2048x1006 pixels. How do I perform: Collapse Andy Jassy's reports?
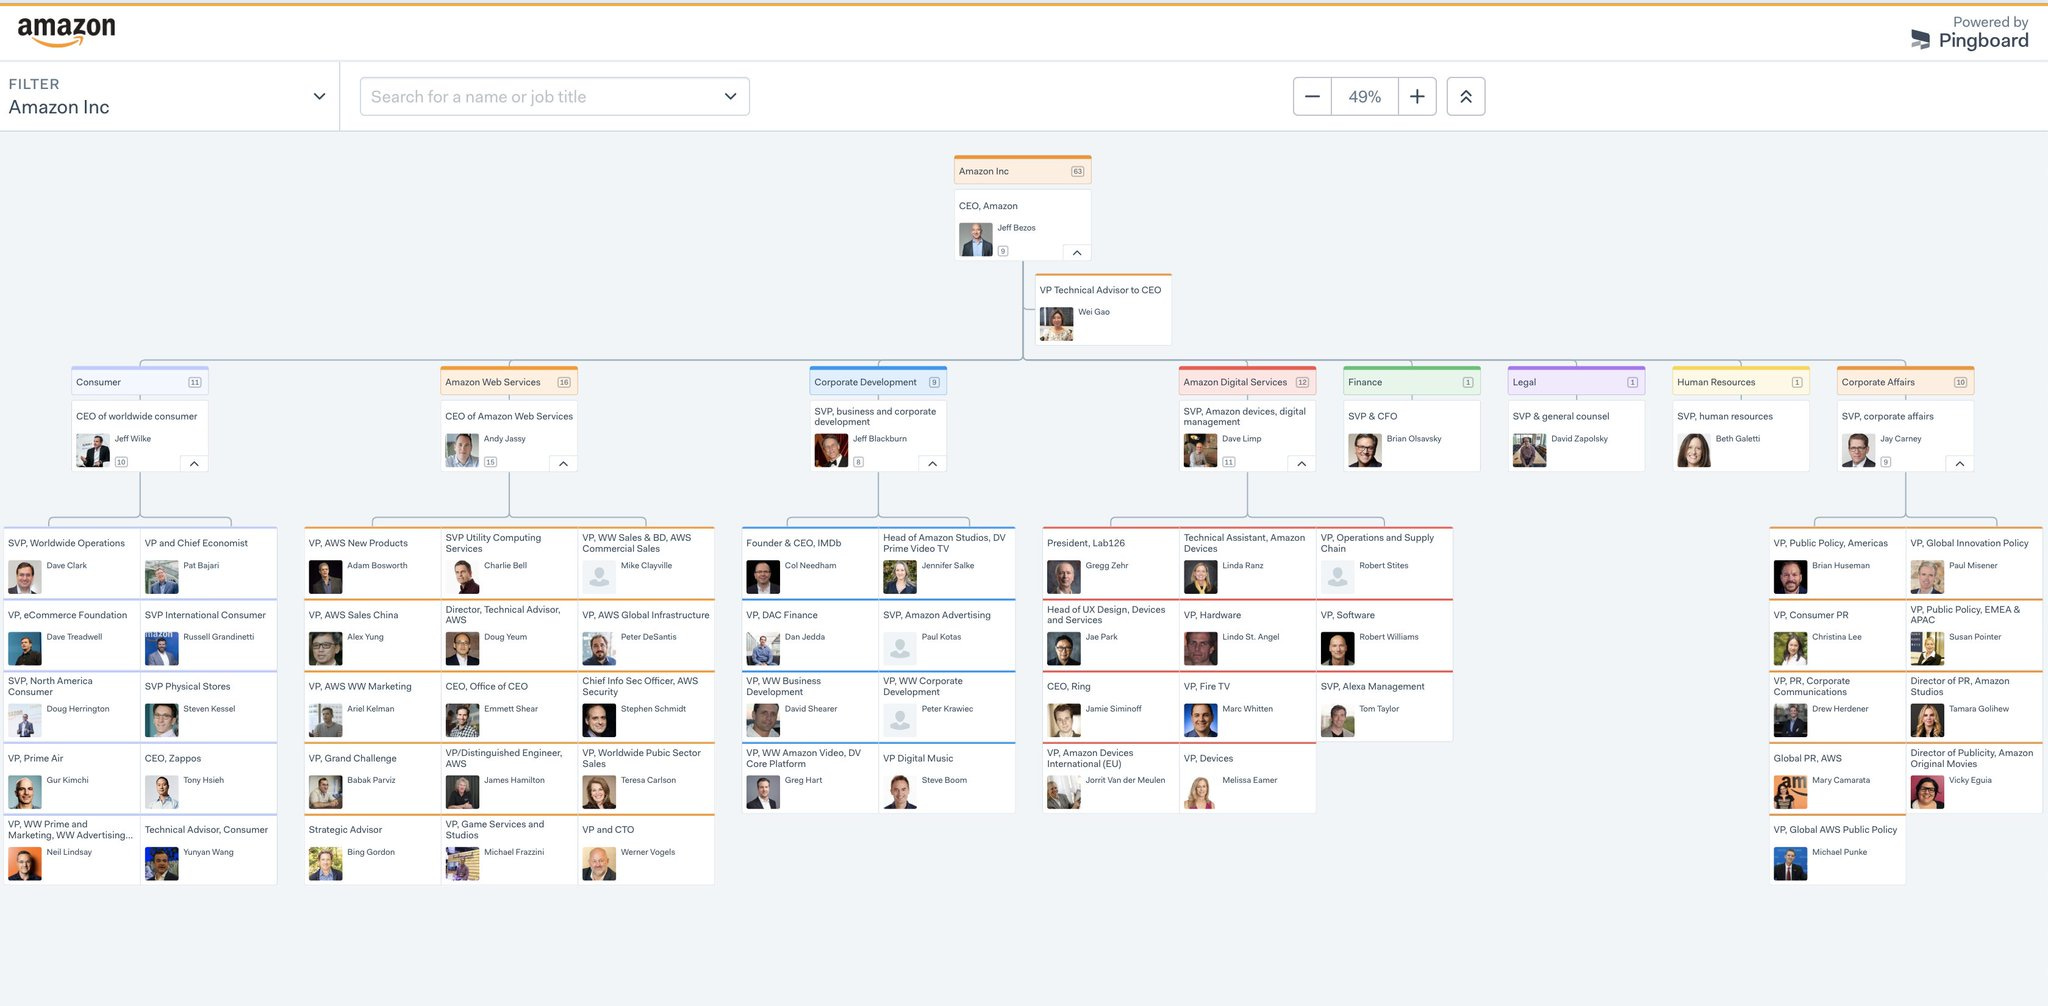click(563, 464)
